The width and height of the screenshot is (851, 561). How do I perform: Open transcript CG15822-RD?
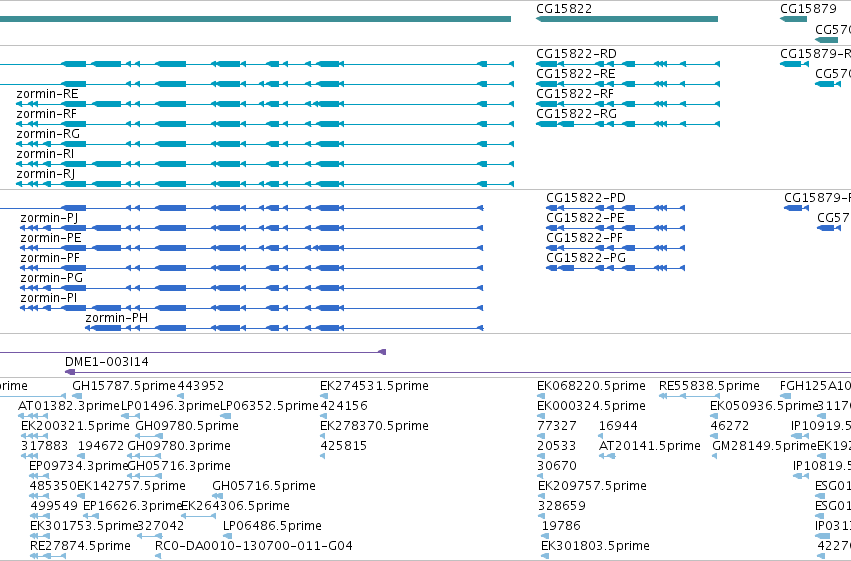pyautogui.click(x=576, y=54)
